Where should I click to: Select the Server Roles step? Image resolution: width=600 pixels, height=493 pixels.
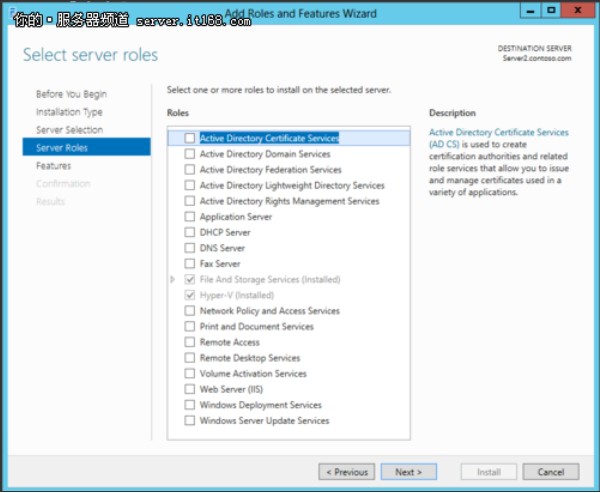click(x=86, y=147)
